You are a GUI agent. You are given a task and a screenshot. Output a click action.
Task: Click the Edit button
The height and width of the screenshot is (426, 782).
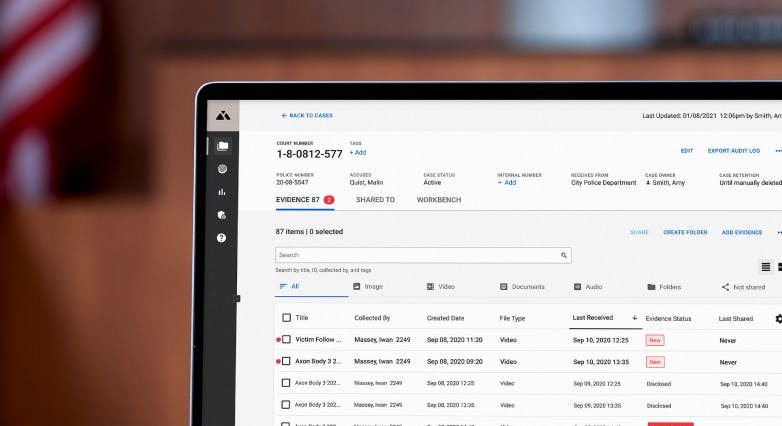687,151
